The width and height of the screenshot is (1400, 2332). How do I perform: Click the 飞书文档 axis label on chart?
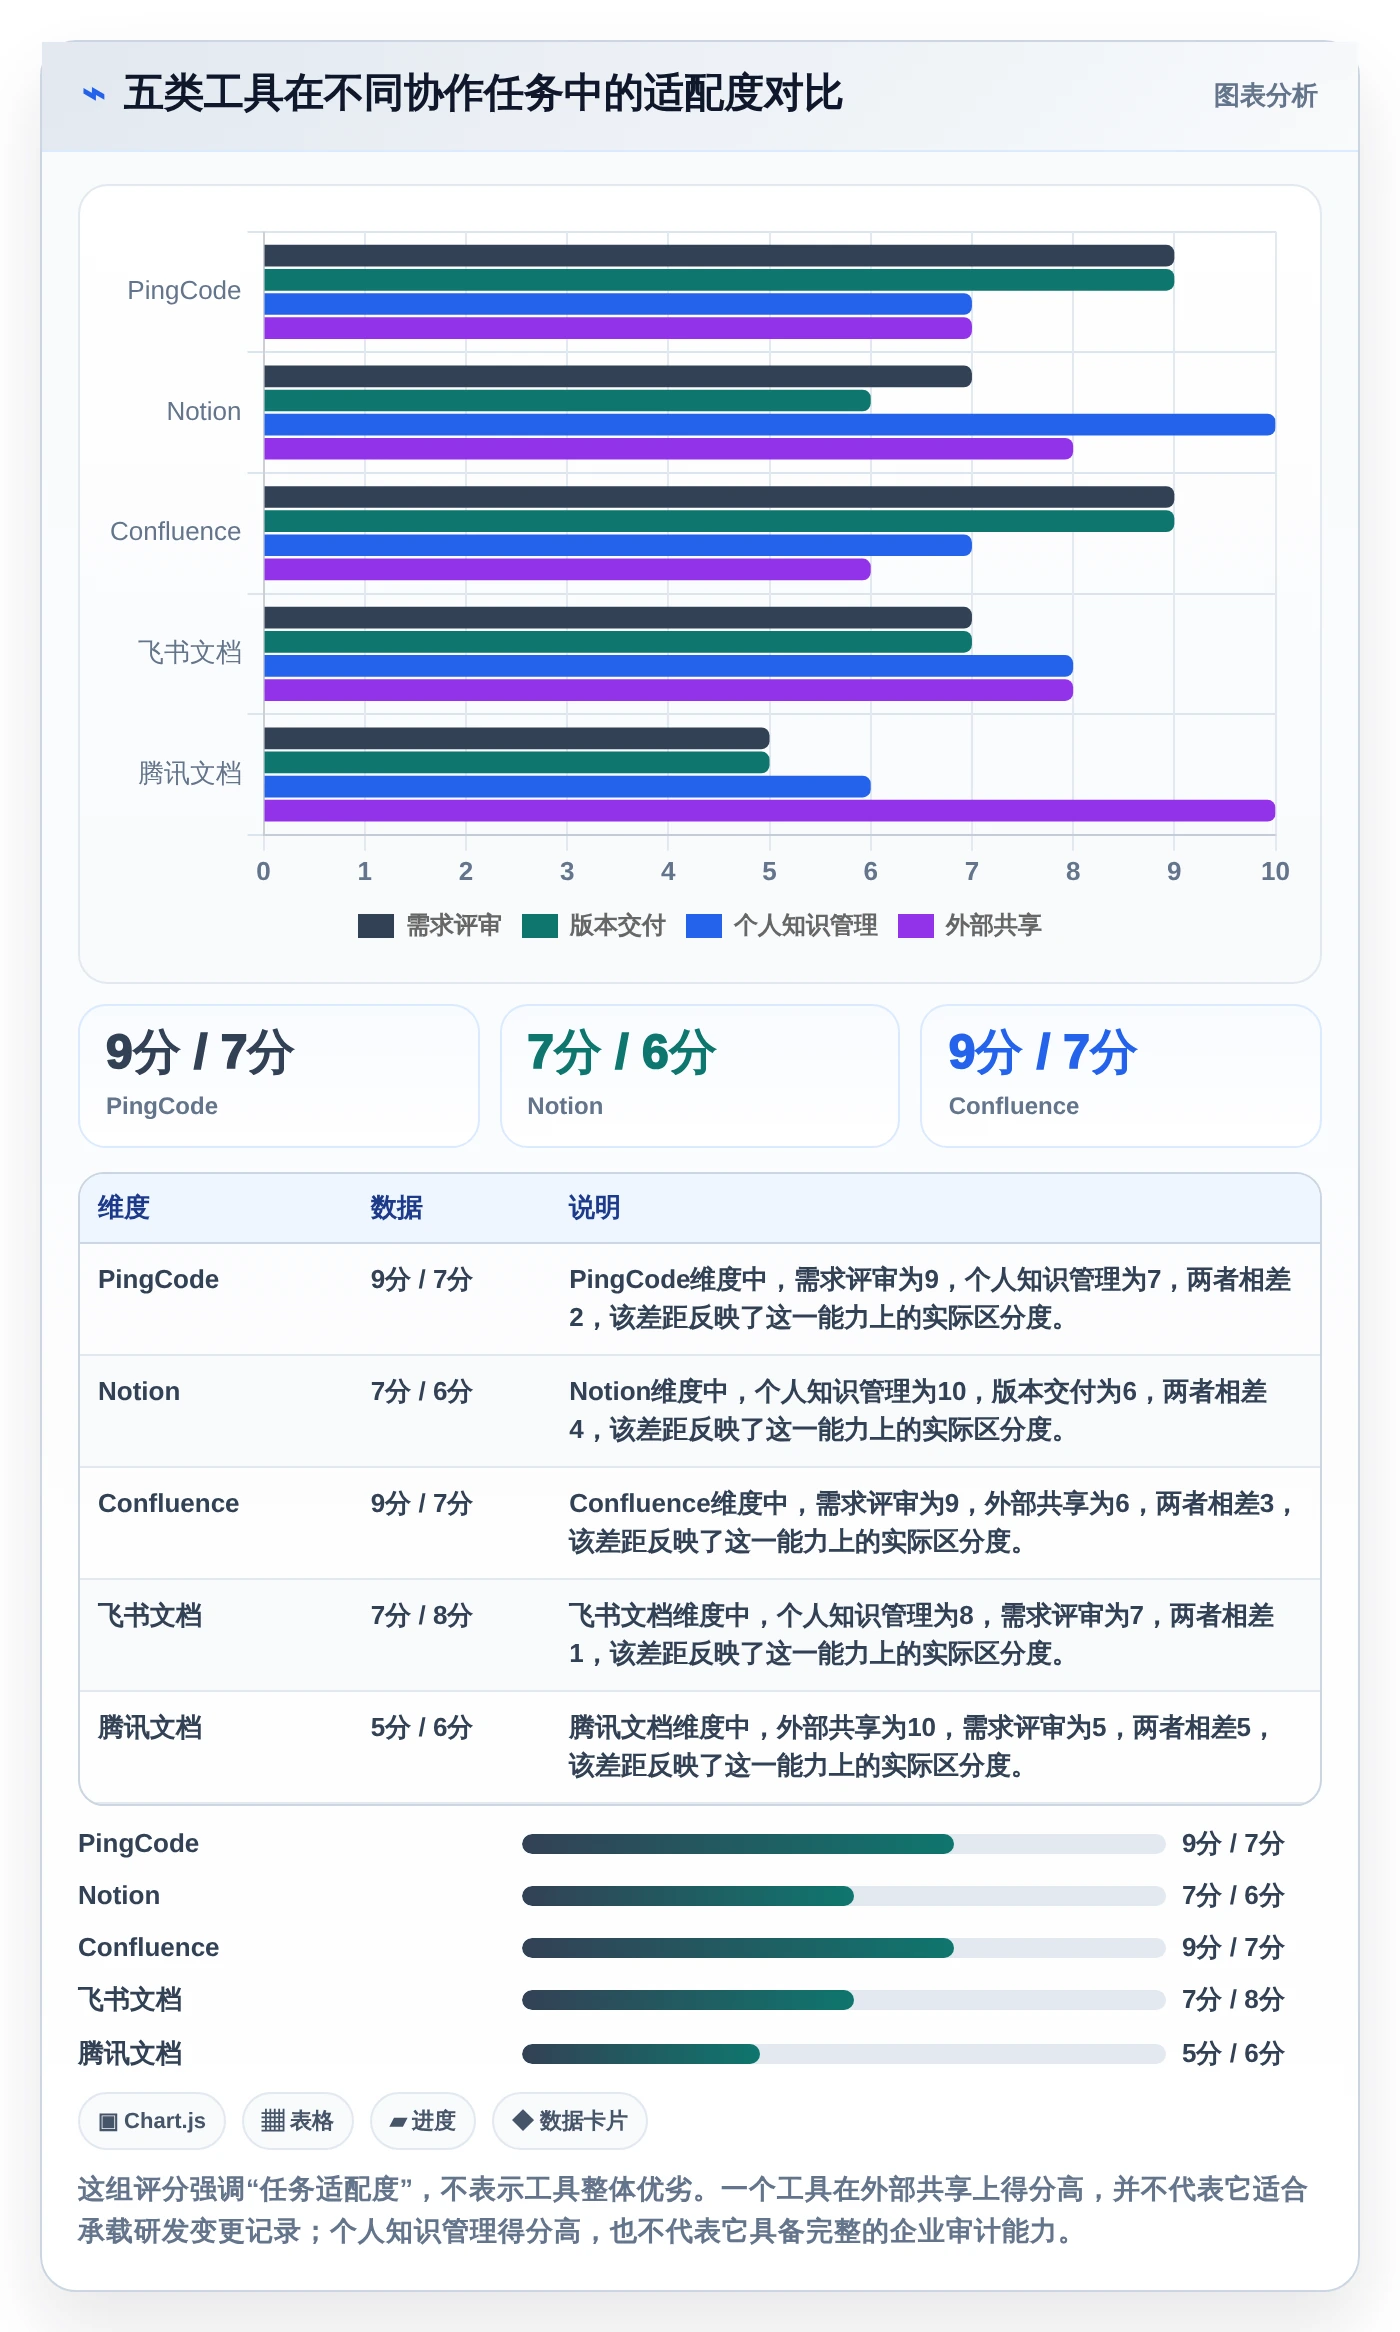click(190, 653)
